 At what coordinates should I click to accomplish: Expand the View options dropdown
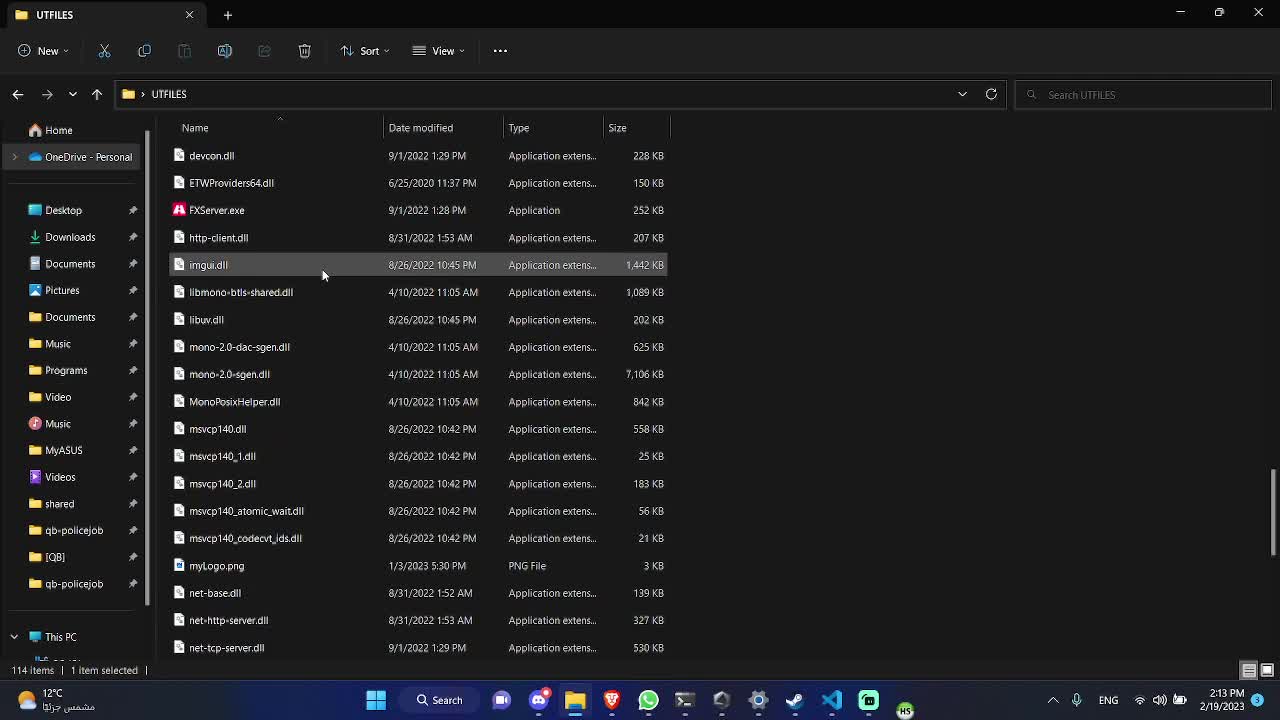click(438, 51)
